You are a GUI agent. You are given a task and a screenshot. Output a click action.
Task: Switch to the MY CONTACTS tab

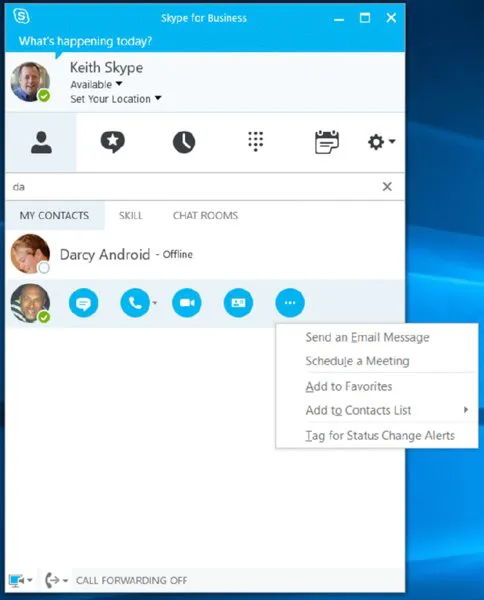click(x=54, y=215)
